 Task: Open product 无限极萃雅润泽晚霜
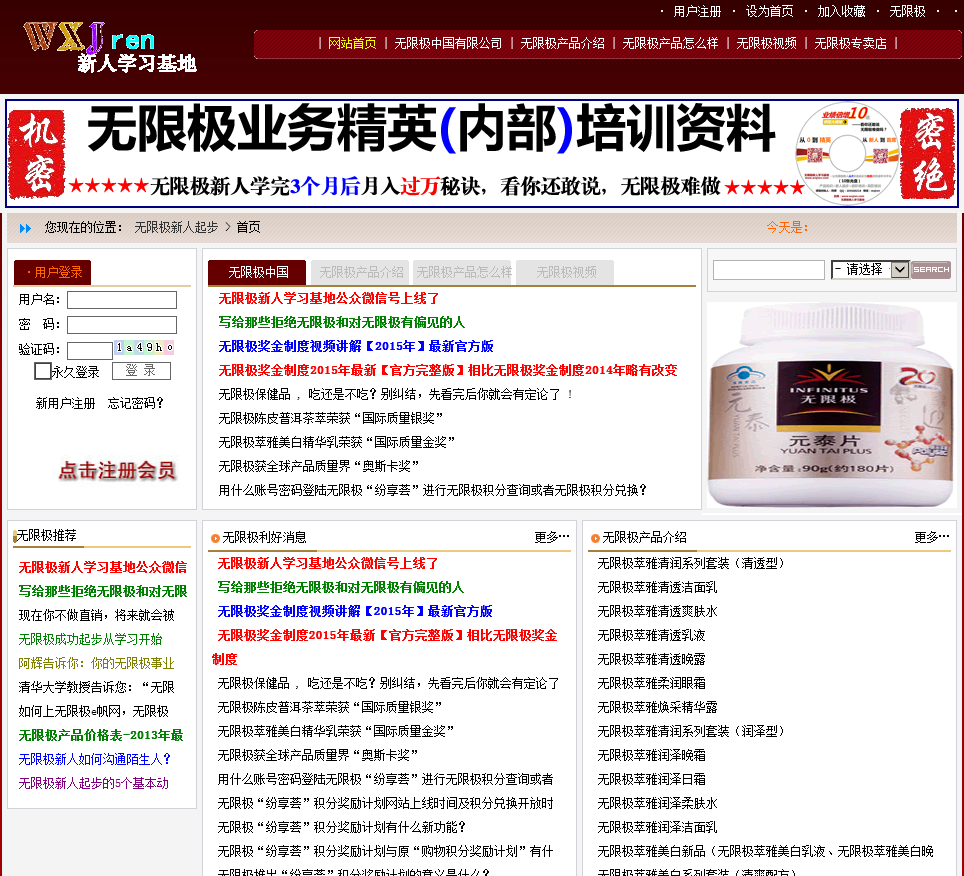[x=651, y=756]
